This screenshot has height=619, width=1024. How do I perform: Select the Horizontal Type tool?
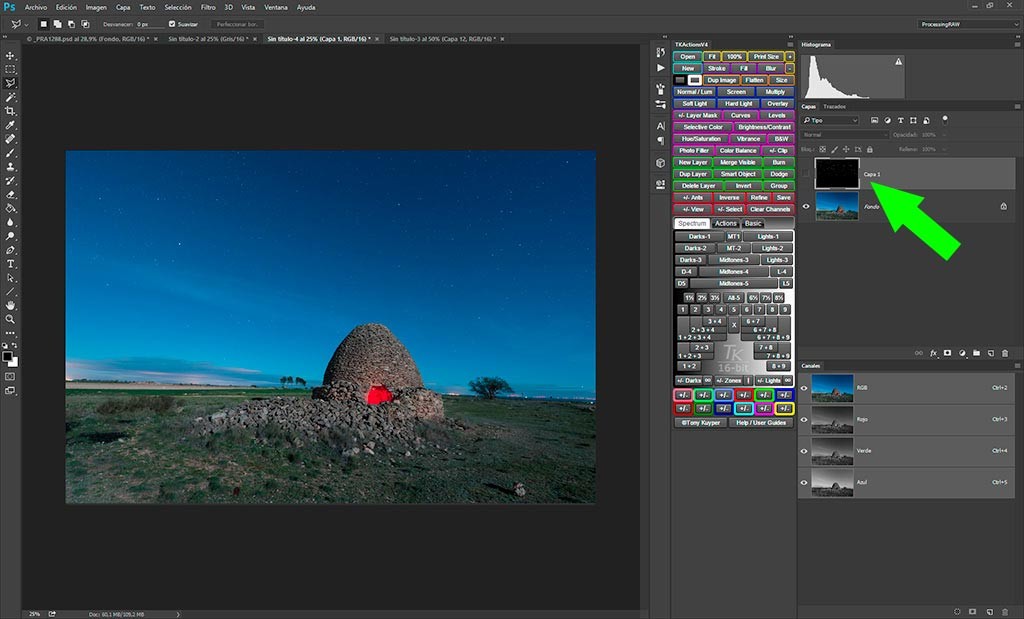(x=10, y=263)
